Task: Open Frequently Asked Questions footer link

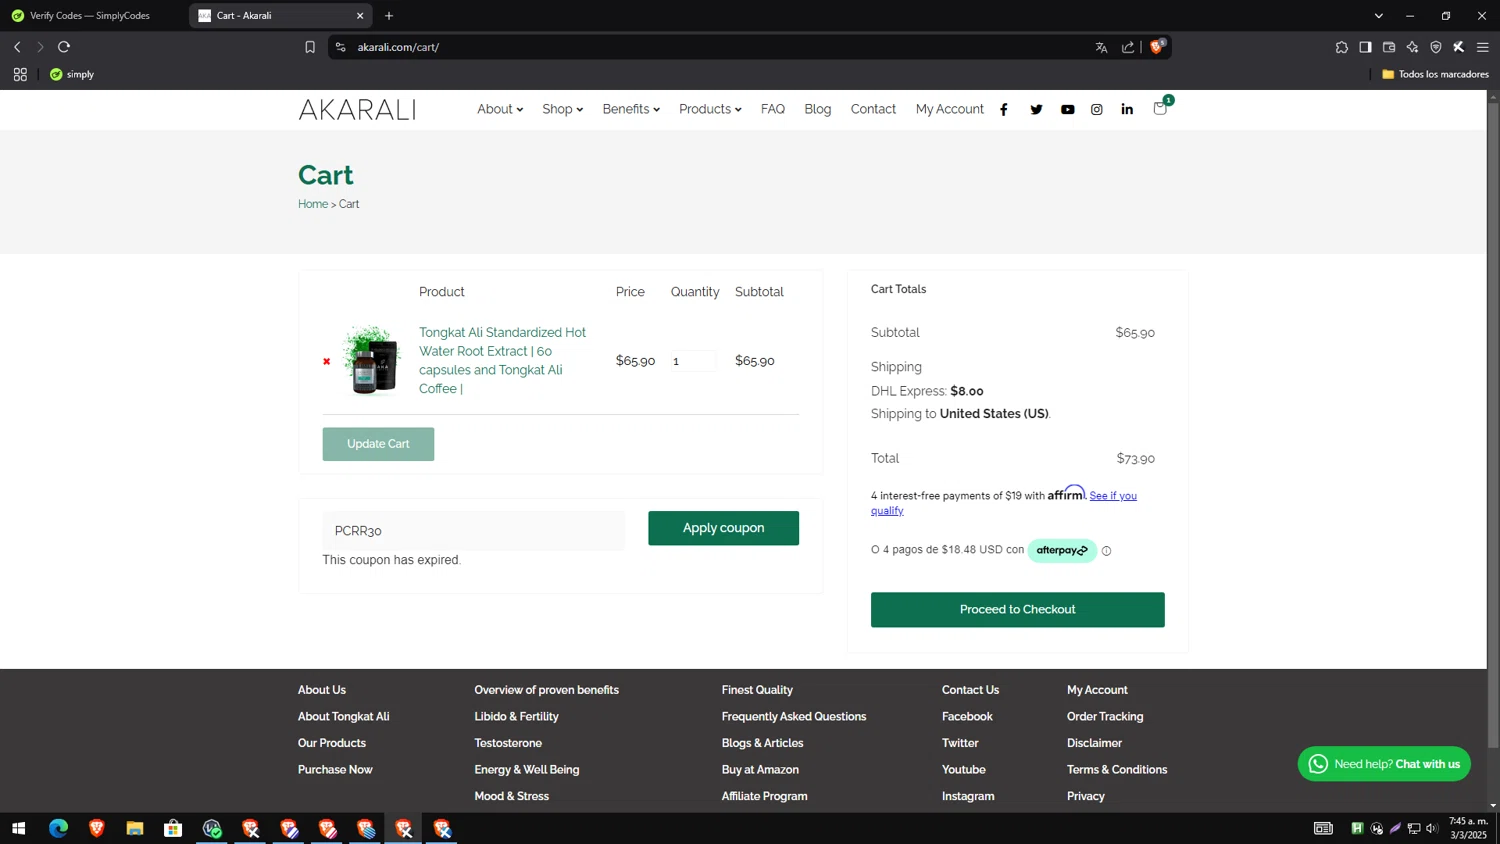Action: pos(794,716)
